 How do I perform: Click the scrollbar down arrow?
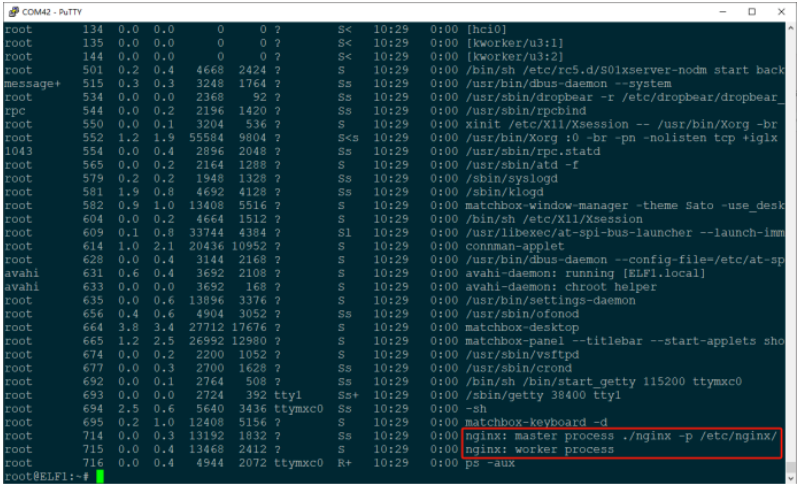791,478
